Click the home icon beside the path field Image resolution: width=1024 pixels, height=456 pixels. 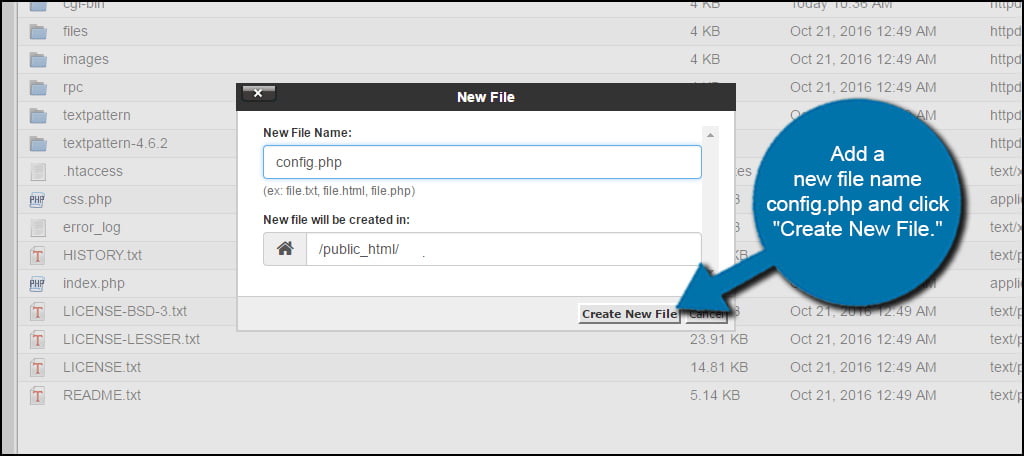[x=285, y=249]
